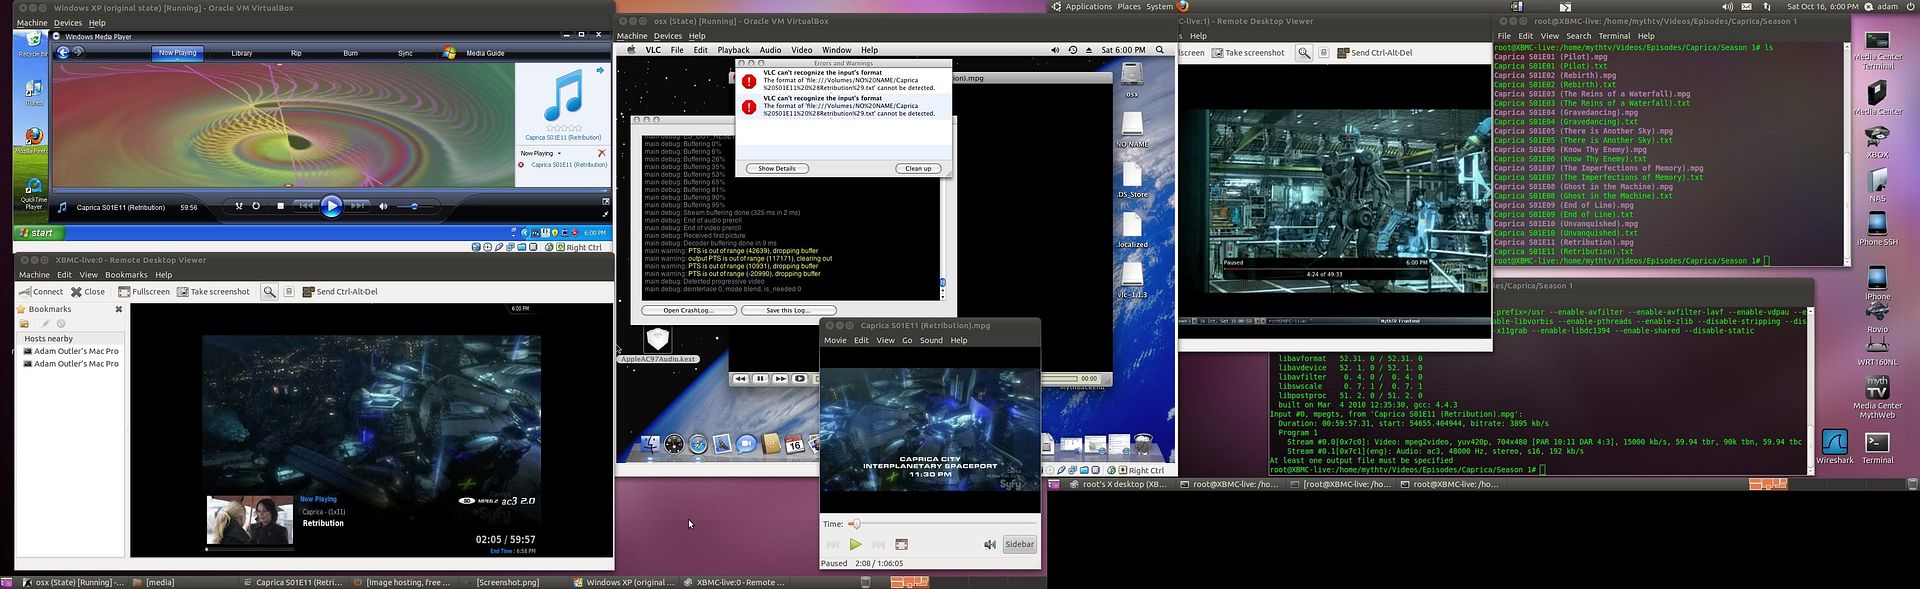Screen dimensions: 1920x589
Task: Click Save this Log in VLC messages window
Action: click(x=788, y=310)
